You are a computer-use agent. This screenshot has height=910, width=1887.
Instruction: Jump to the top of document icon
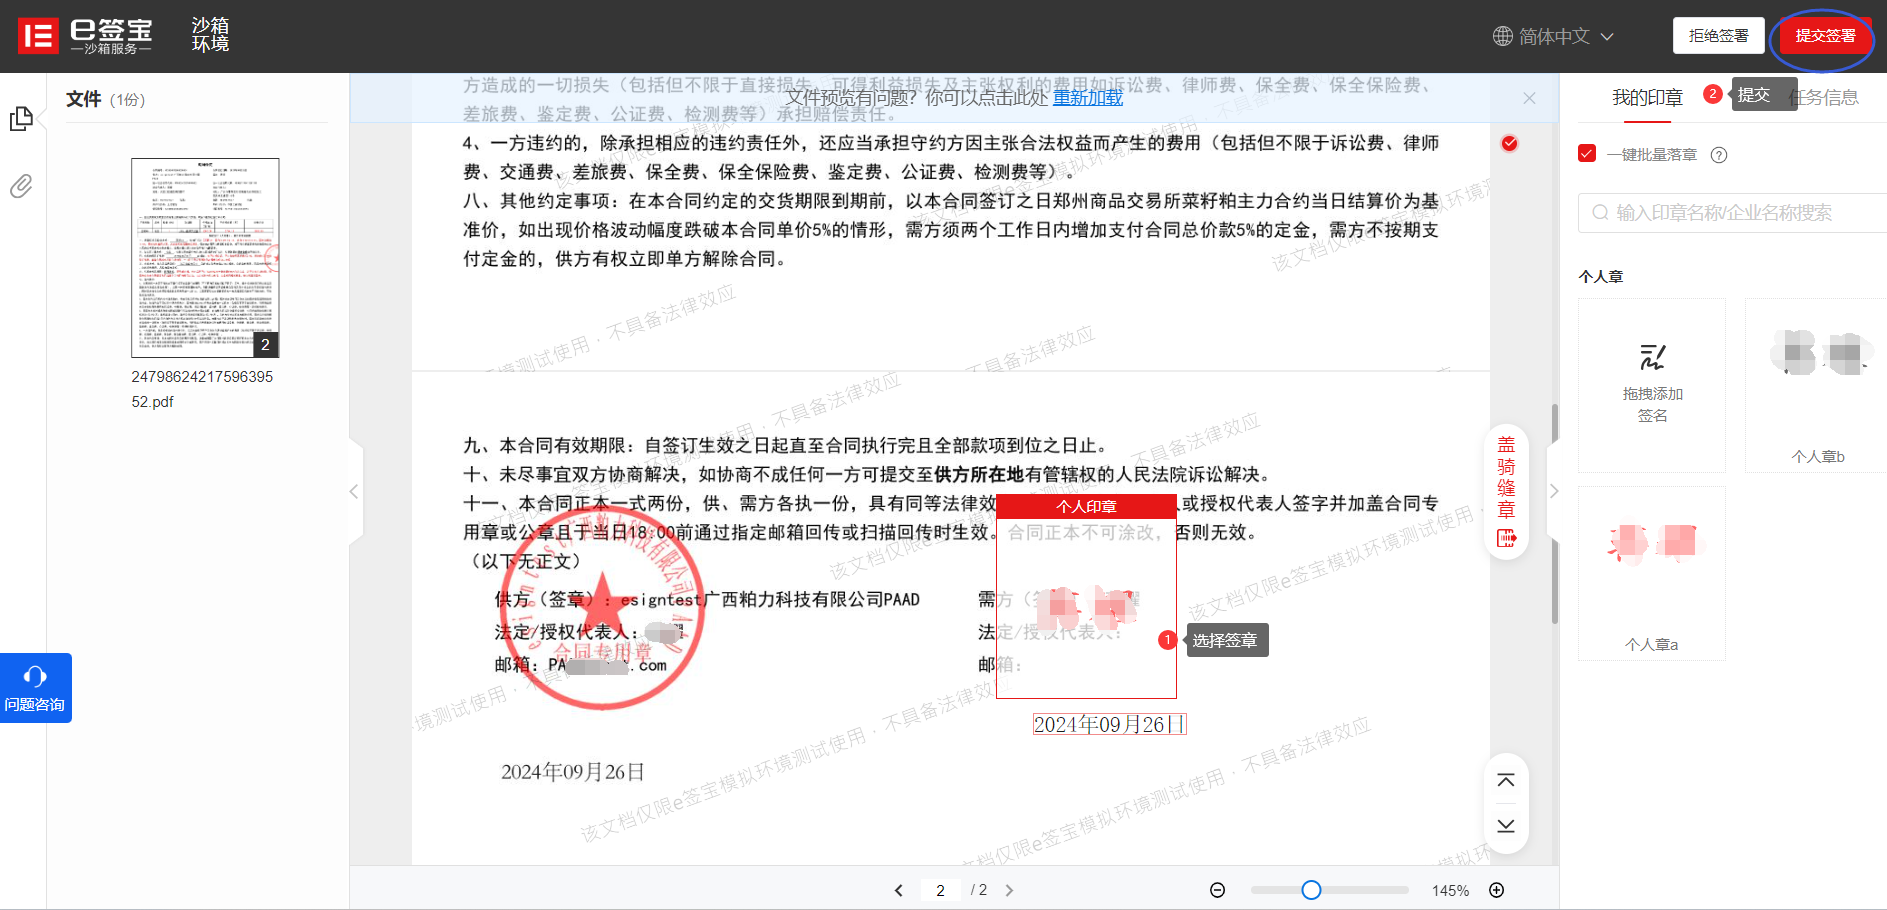pyautogui.click(x=1506, y=780)
